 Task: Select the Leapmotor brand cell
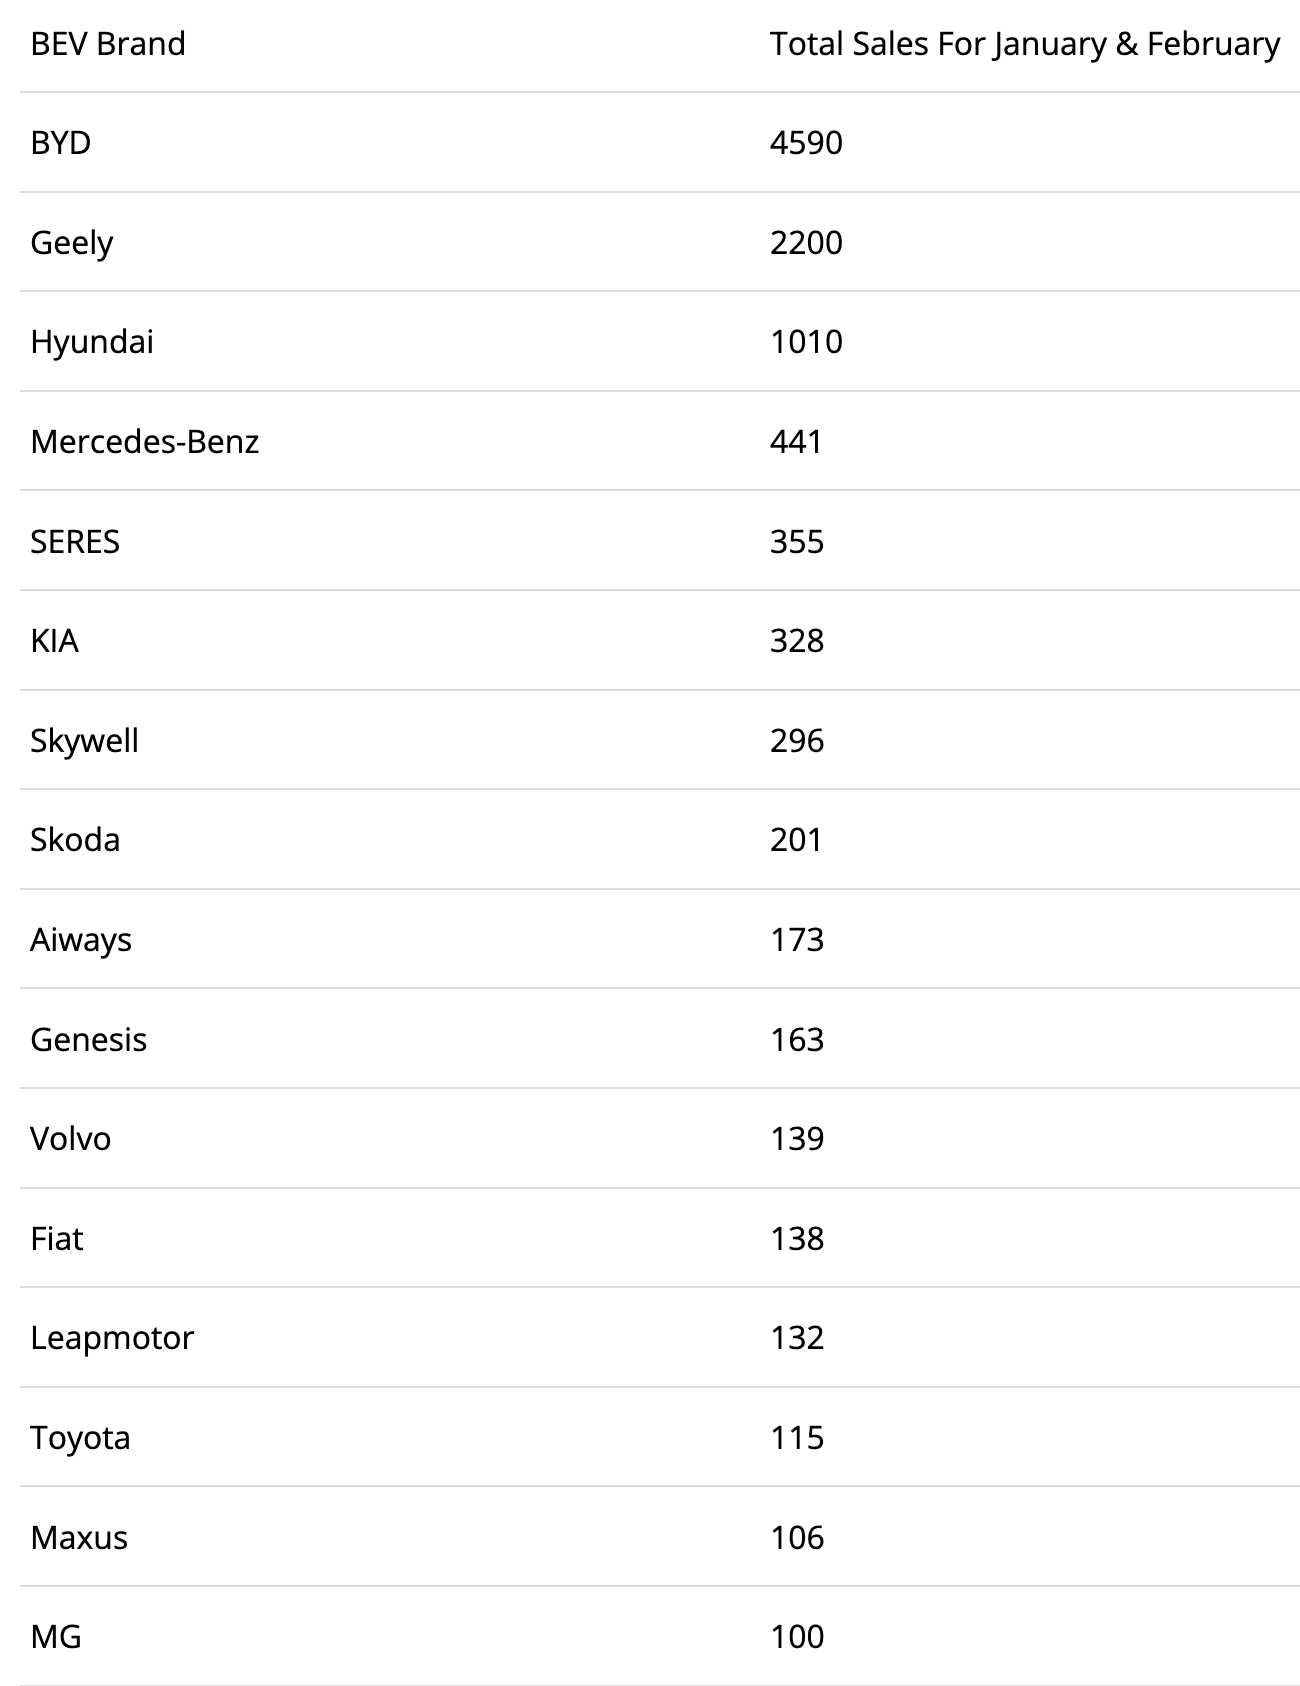[x=112, y=1337]
